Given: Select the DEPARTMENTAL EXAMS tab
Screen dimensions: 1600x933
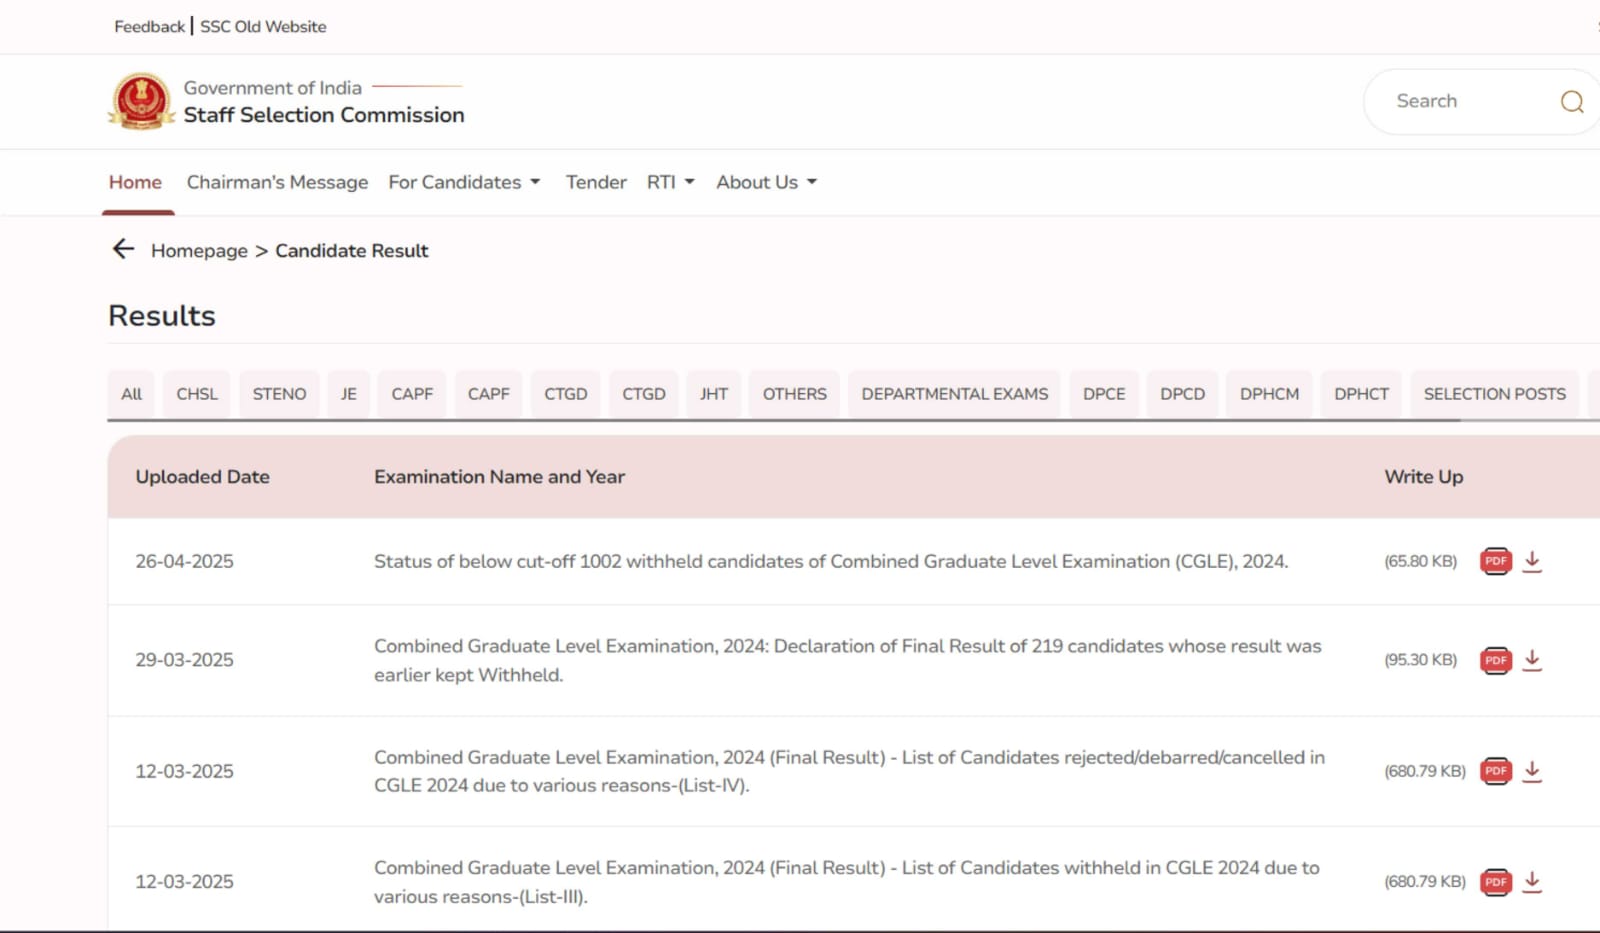Looking at the screenshot, I should tap(955, 394).
